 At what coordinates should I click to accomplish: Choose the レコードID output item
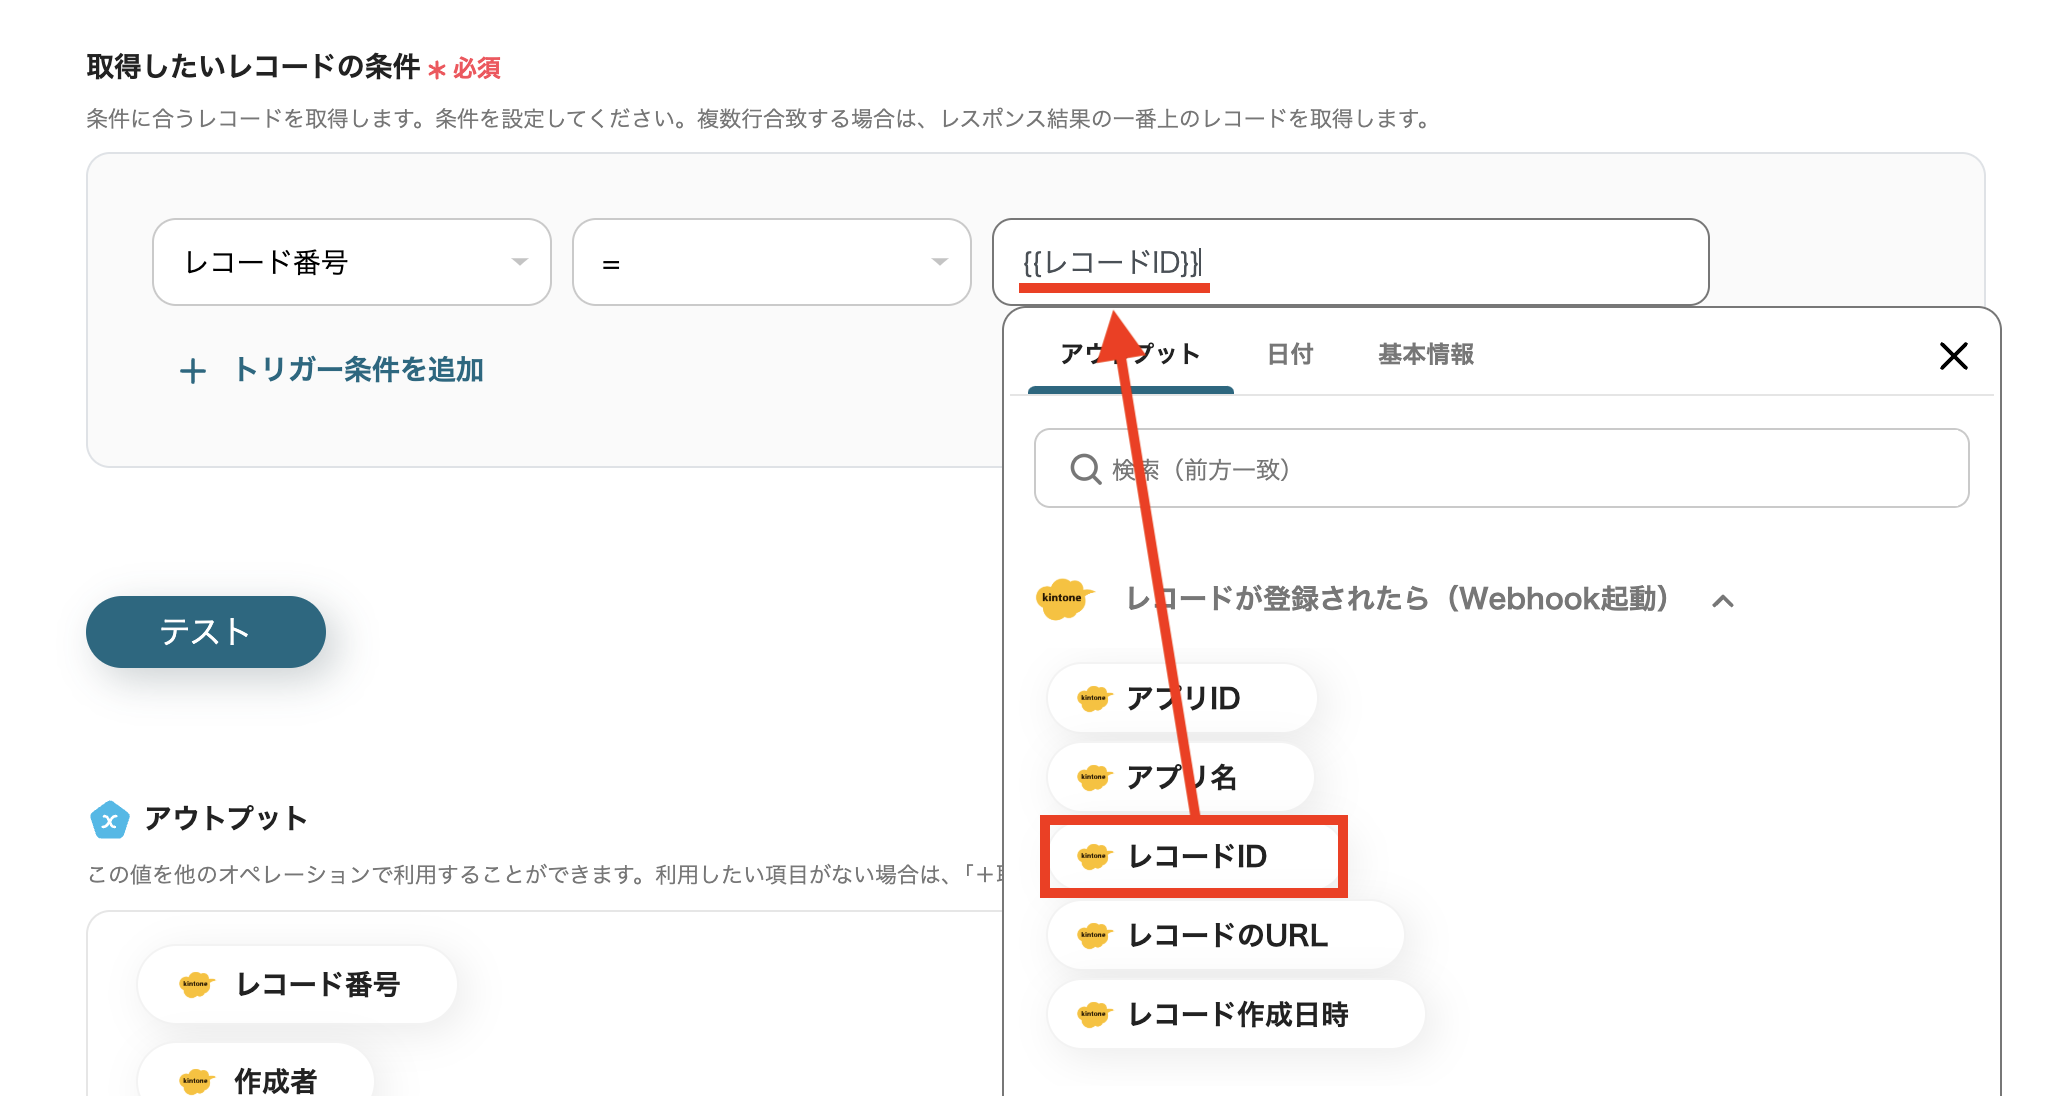click(1196, 856)
